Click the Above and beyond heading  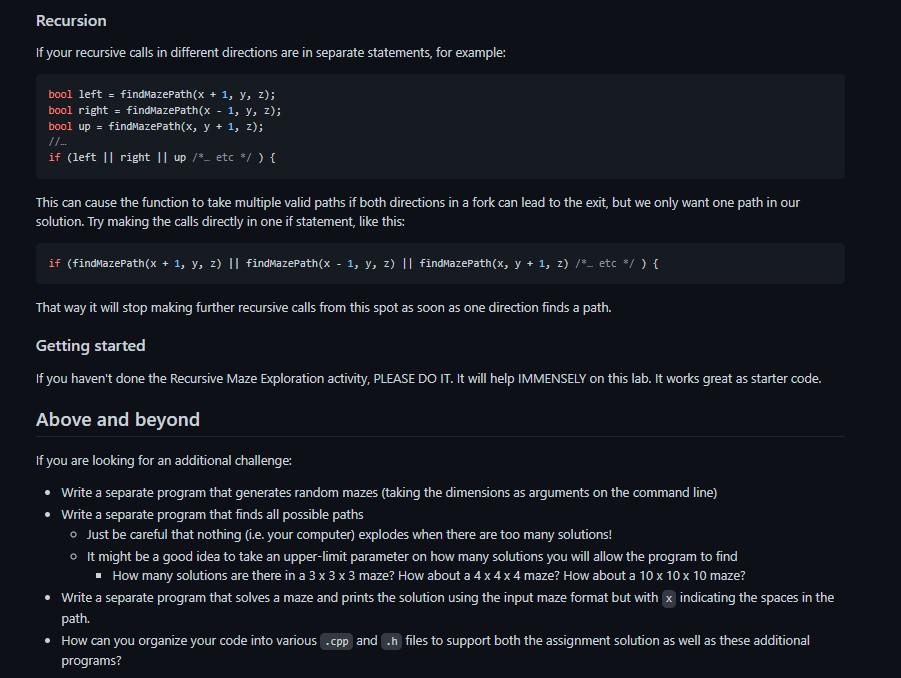(118, 419)
